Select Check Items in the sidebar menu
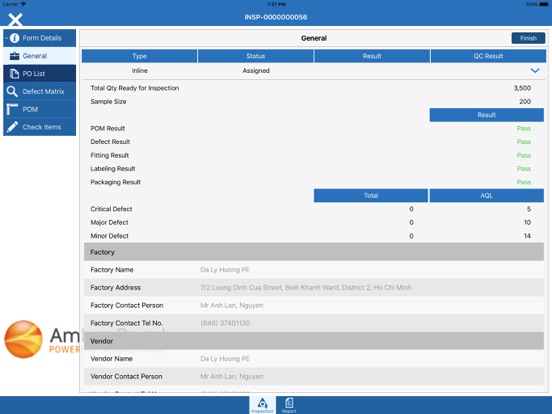Screen dimensions: 552x414 39,127
